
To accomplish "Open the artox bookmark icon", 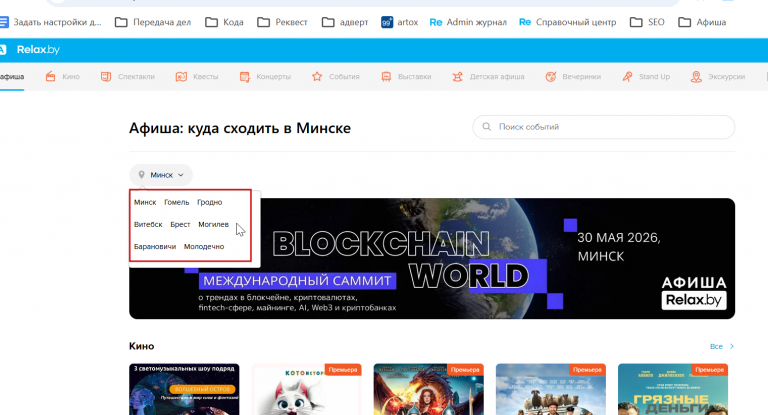I will 387,22.
